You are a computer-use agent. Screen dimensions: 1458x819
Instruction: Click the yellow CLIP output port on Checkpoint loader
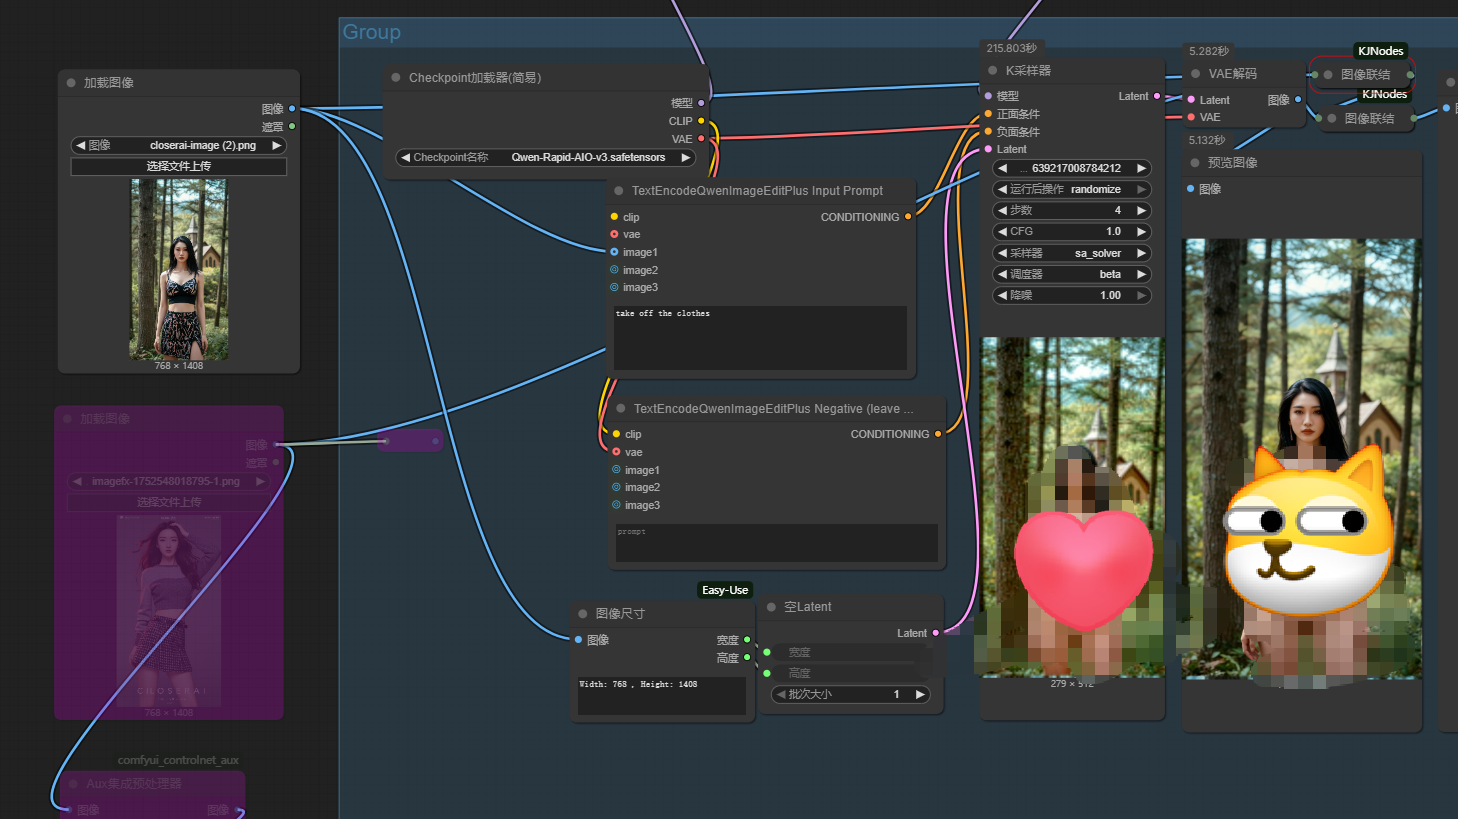click(701, 121)
